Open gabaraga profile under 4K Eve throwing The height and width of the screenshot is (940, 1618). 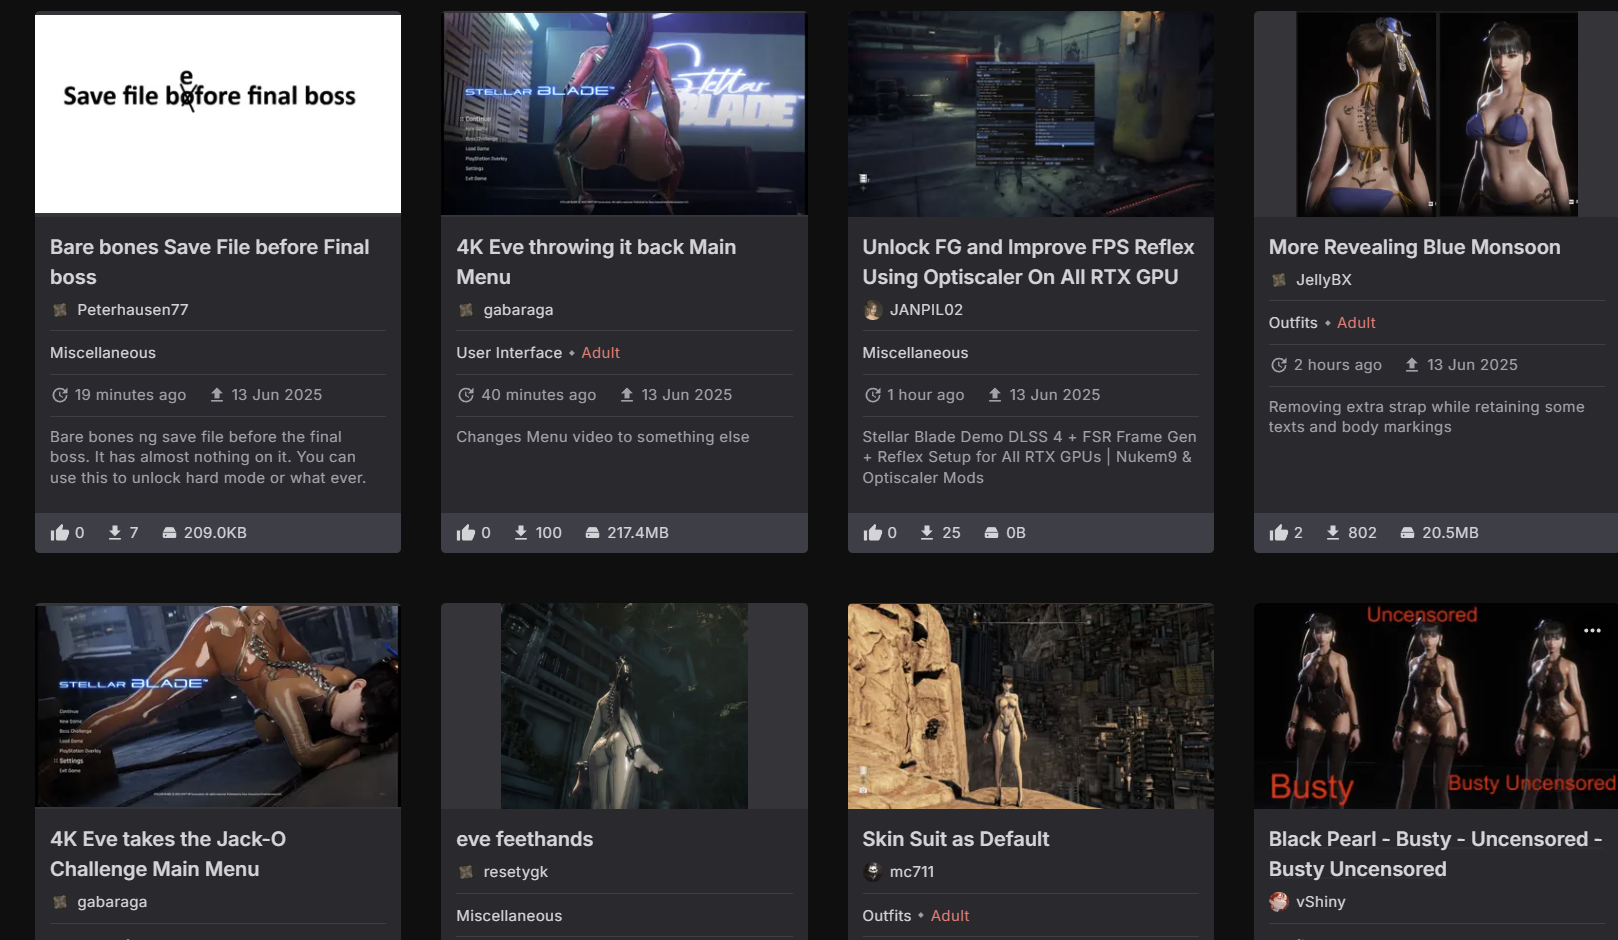point(518,310)
